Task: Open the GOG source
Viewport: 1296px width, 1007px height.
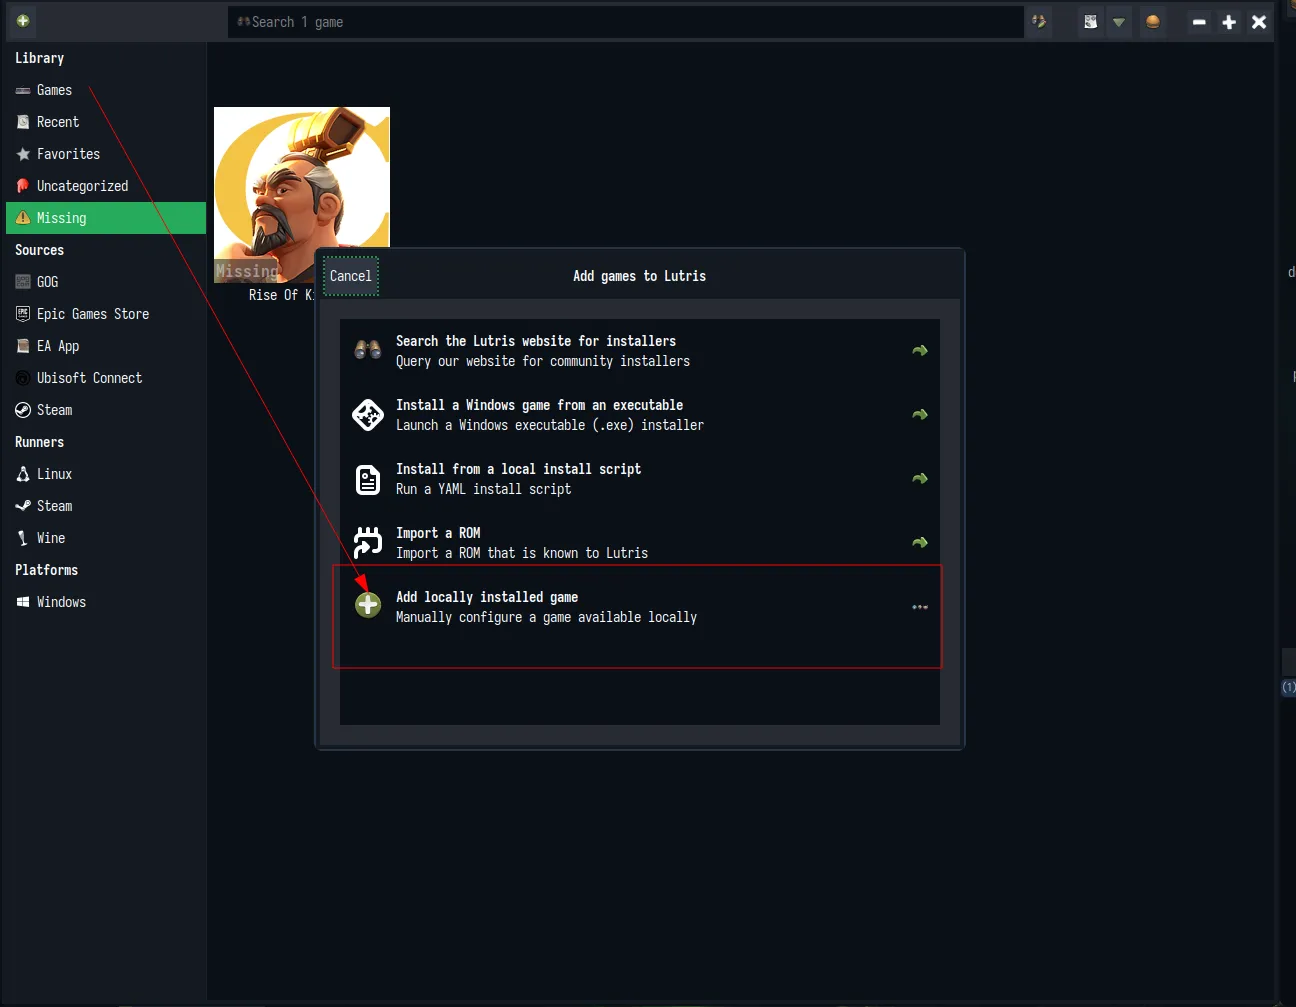Action: point(106,282)
